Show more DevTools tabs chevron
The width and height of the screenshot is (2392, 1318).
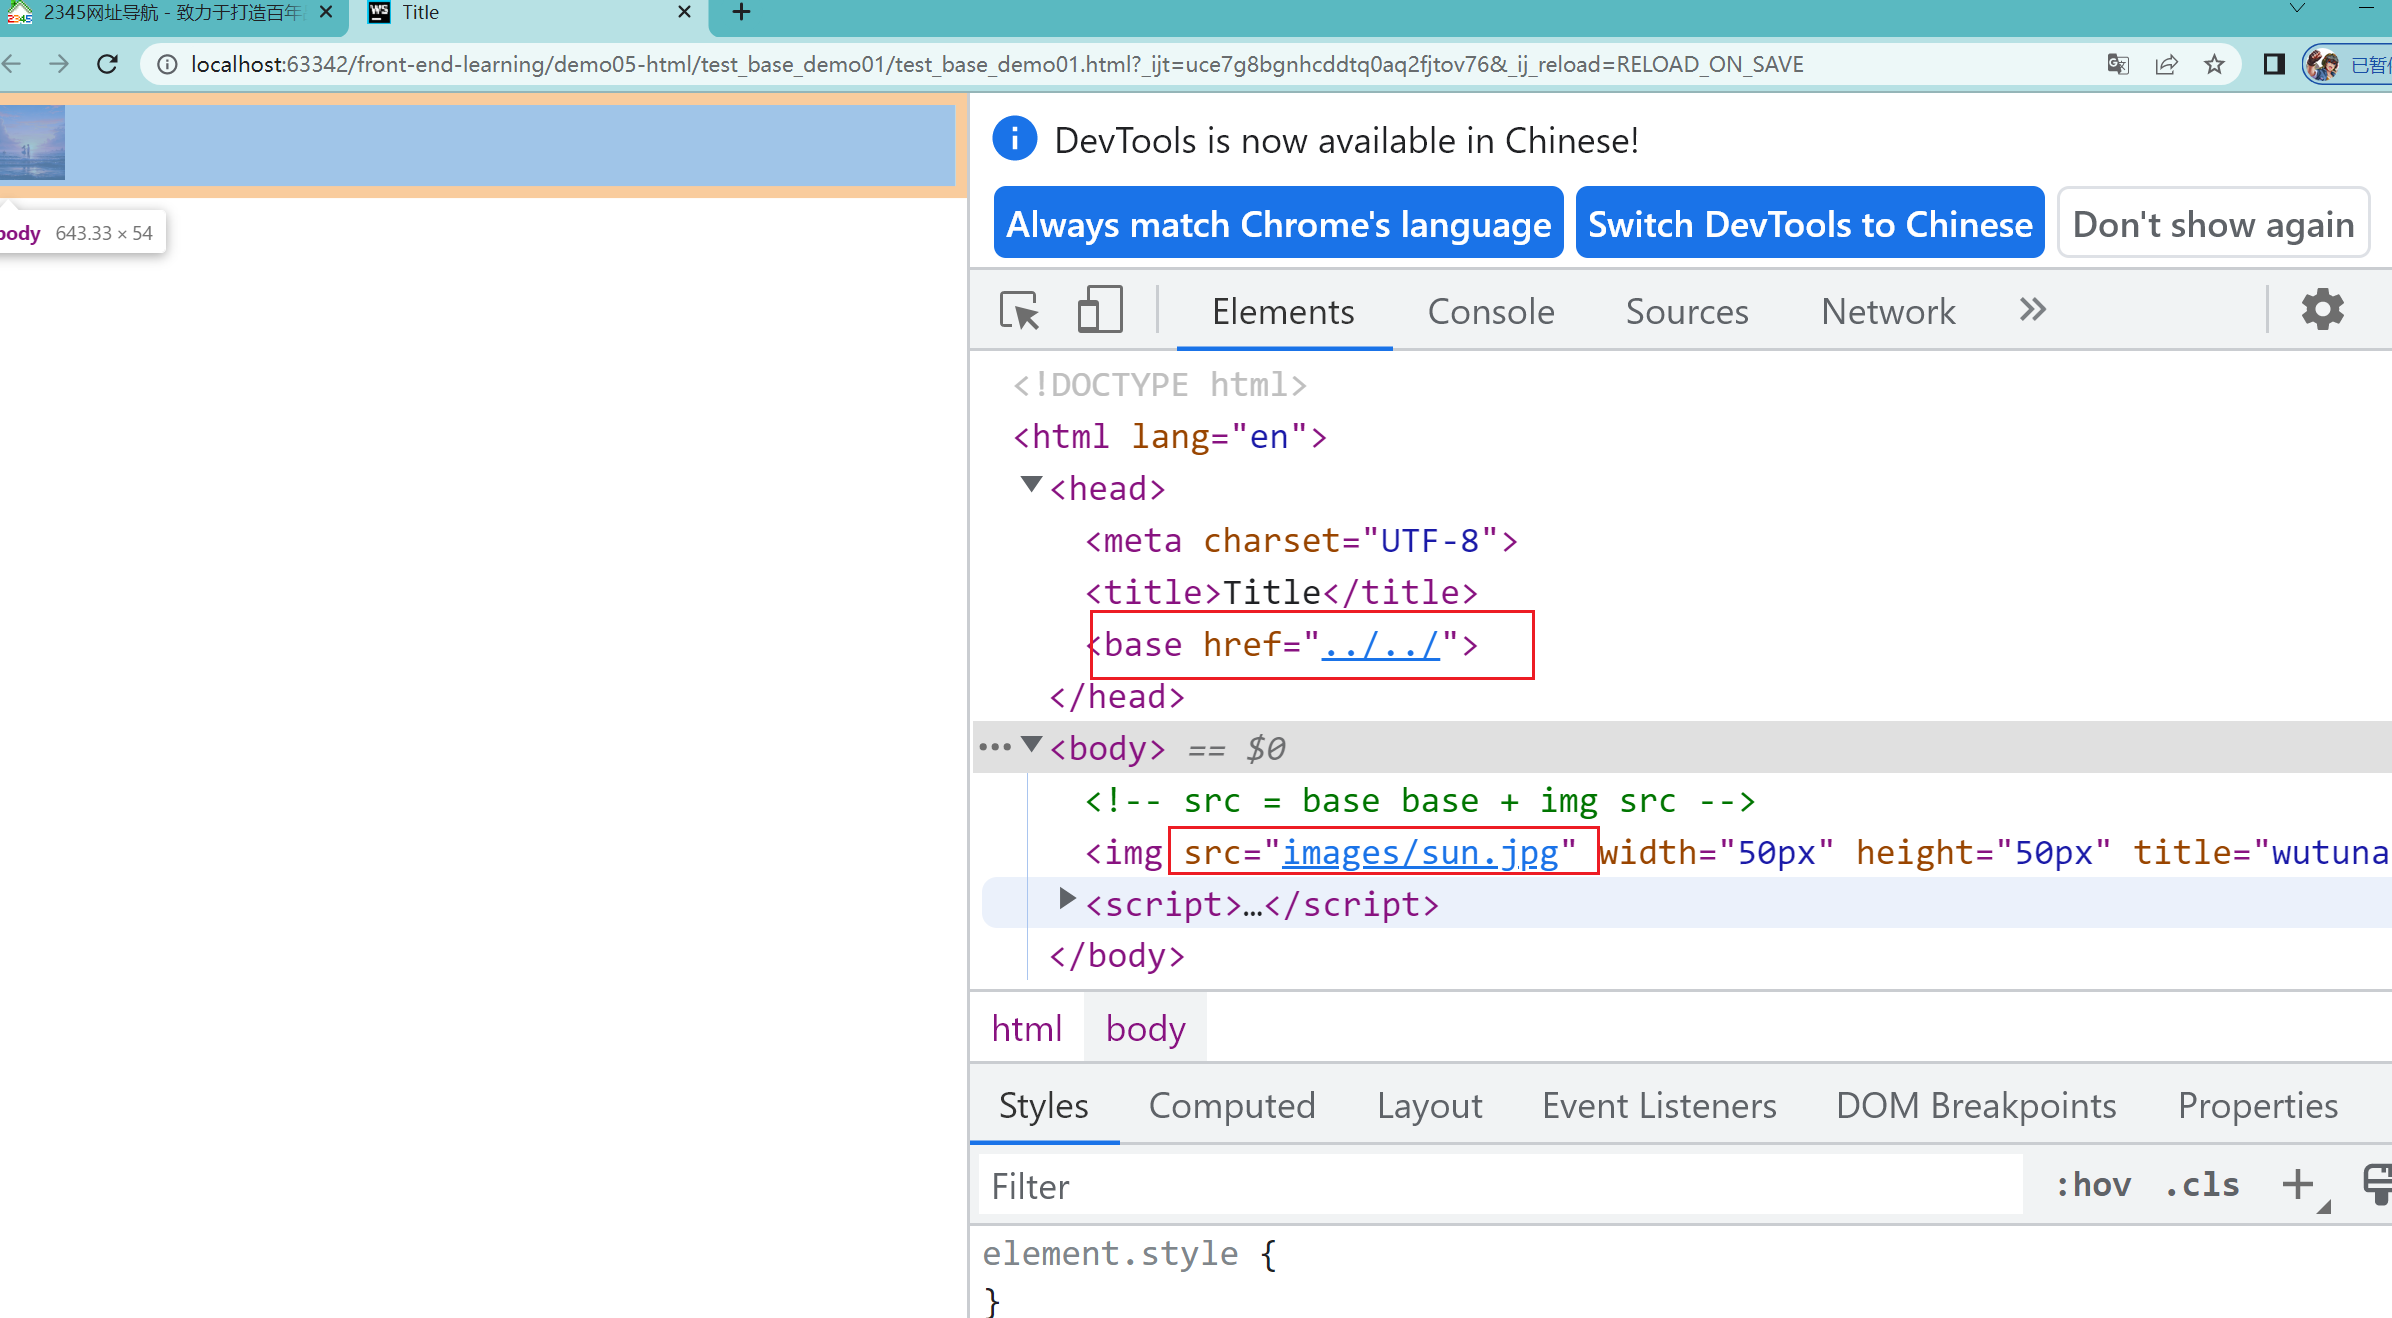2032,310
